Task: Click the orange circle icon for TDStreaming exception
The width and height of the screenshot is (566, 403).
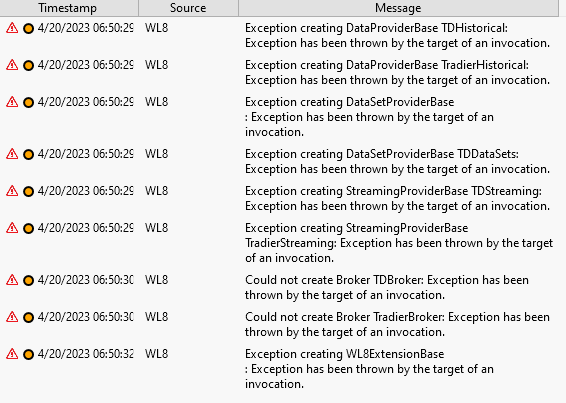Action: pos(28,191)
